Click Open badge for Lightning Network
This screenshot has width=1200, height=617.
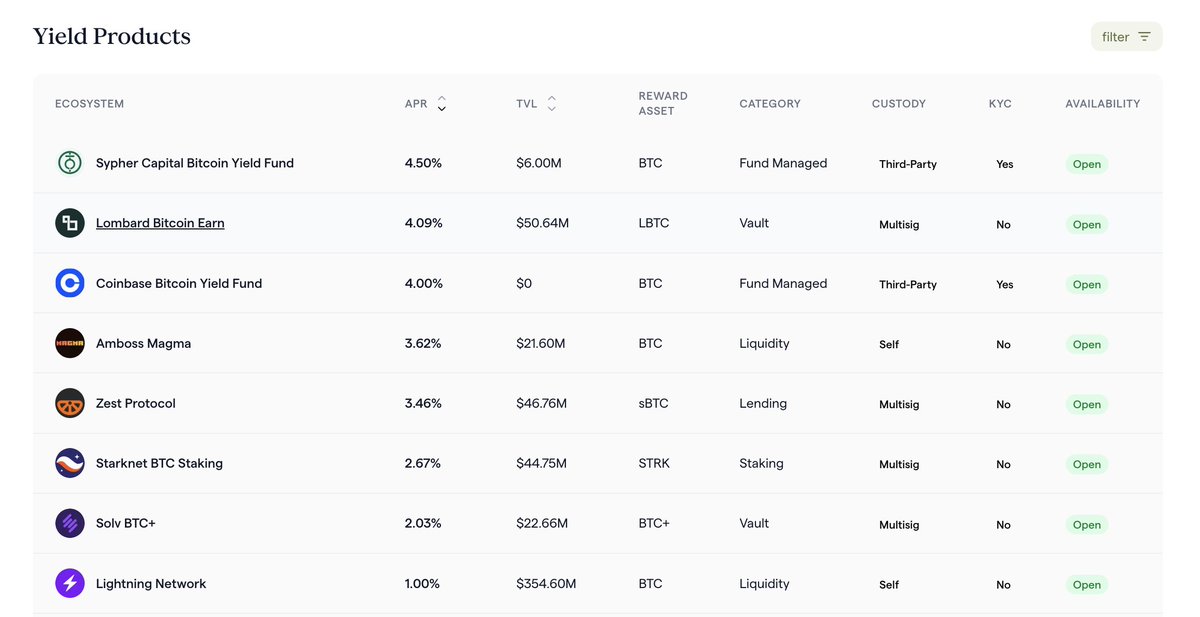(x=1087, y=584)
